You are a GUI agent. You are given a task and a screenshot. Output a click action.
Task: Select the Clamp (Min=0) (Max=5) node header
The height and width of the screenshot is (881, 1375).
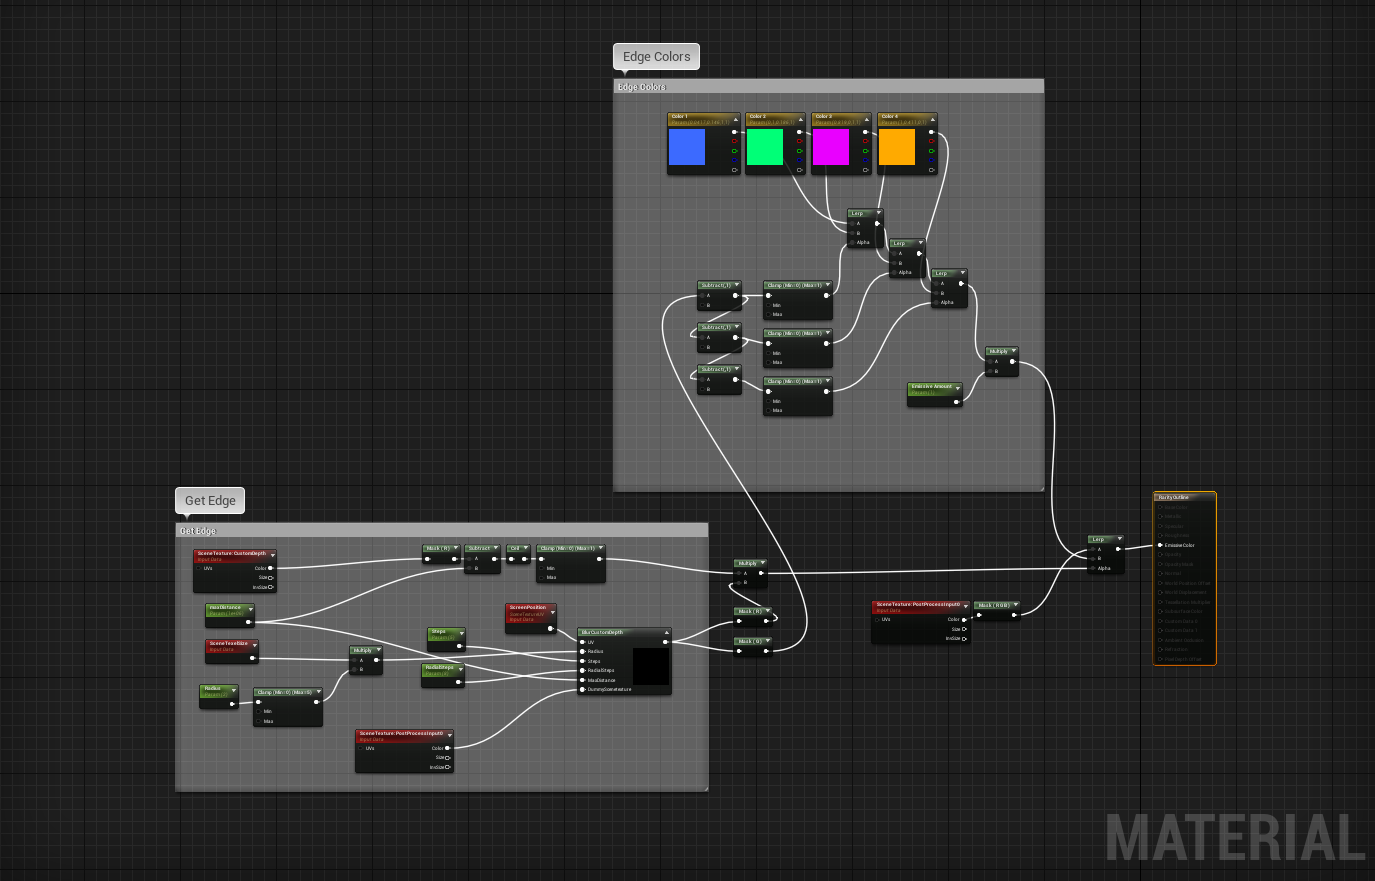coord(288,692)
